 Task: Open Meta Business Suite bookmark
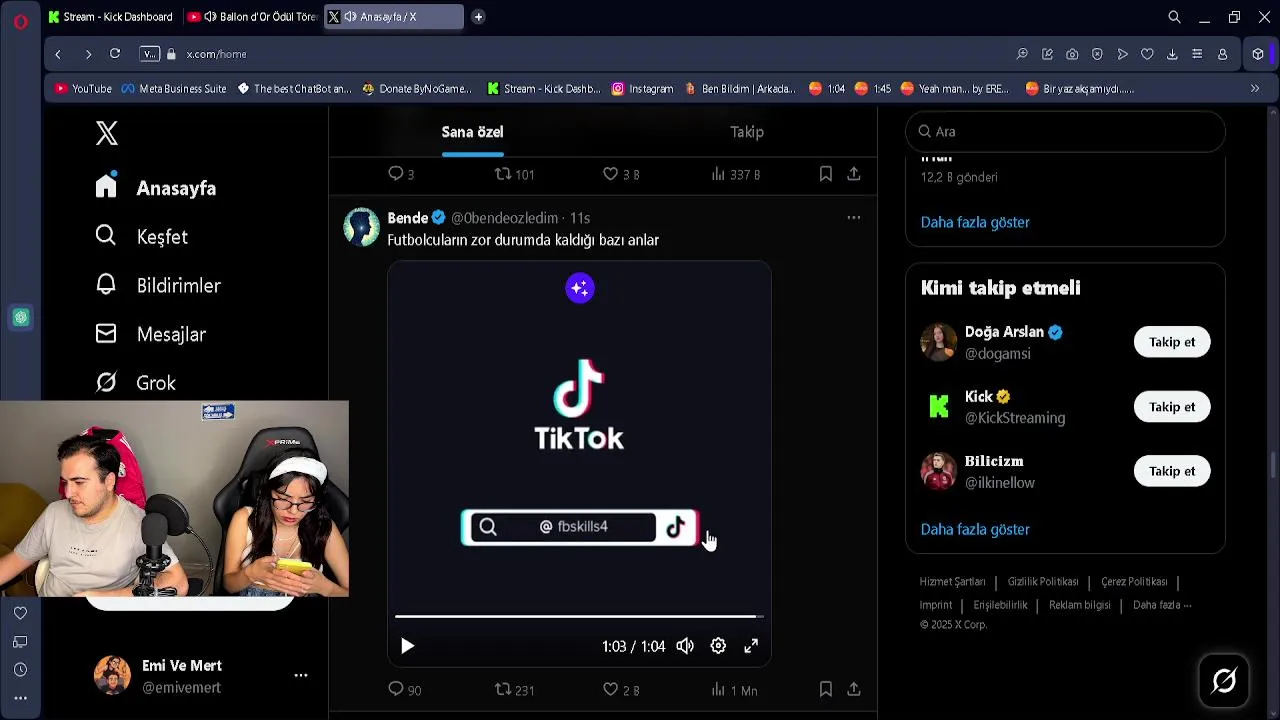174,89
